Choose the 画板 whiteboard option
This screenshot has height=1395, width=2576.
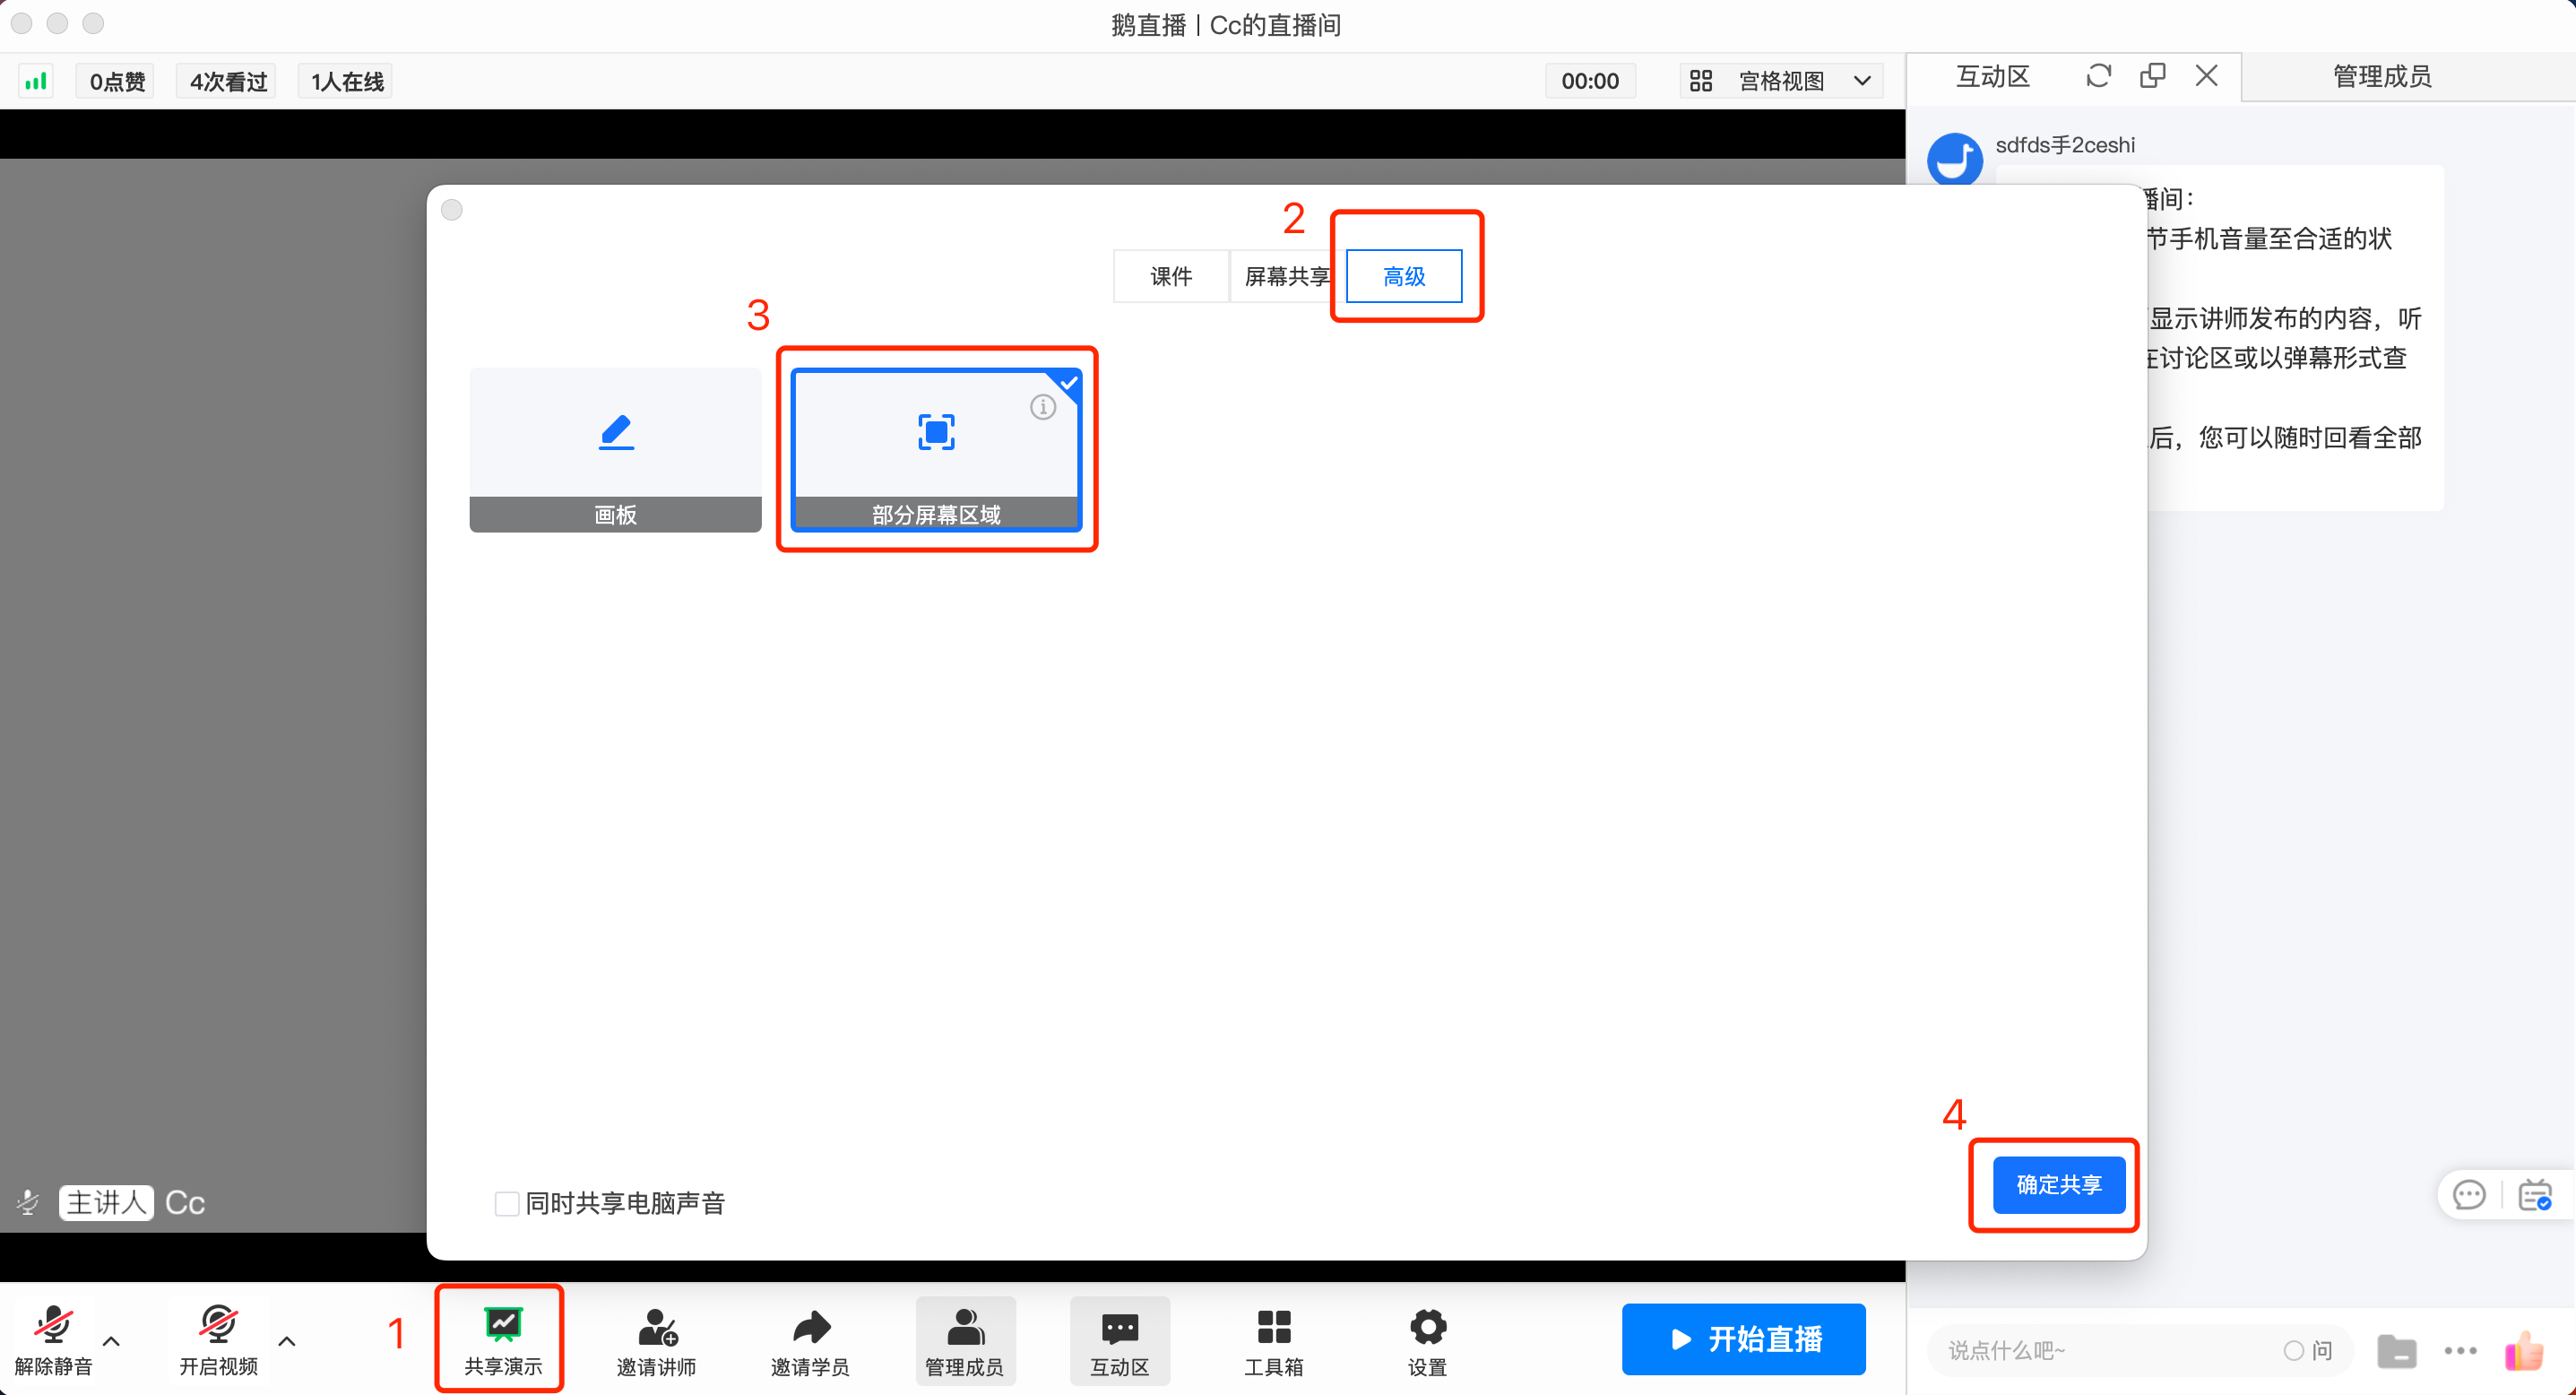point(615,450)
